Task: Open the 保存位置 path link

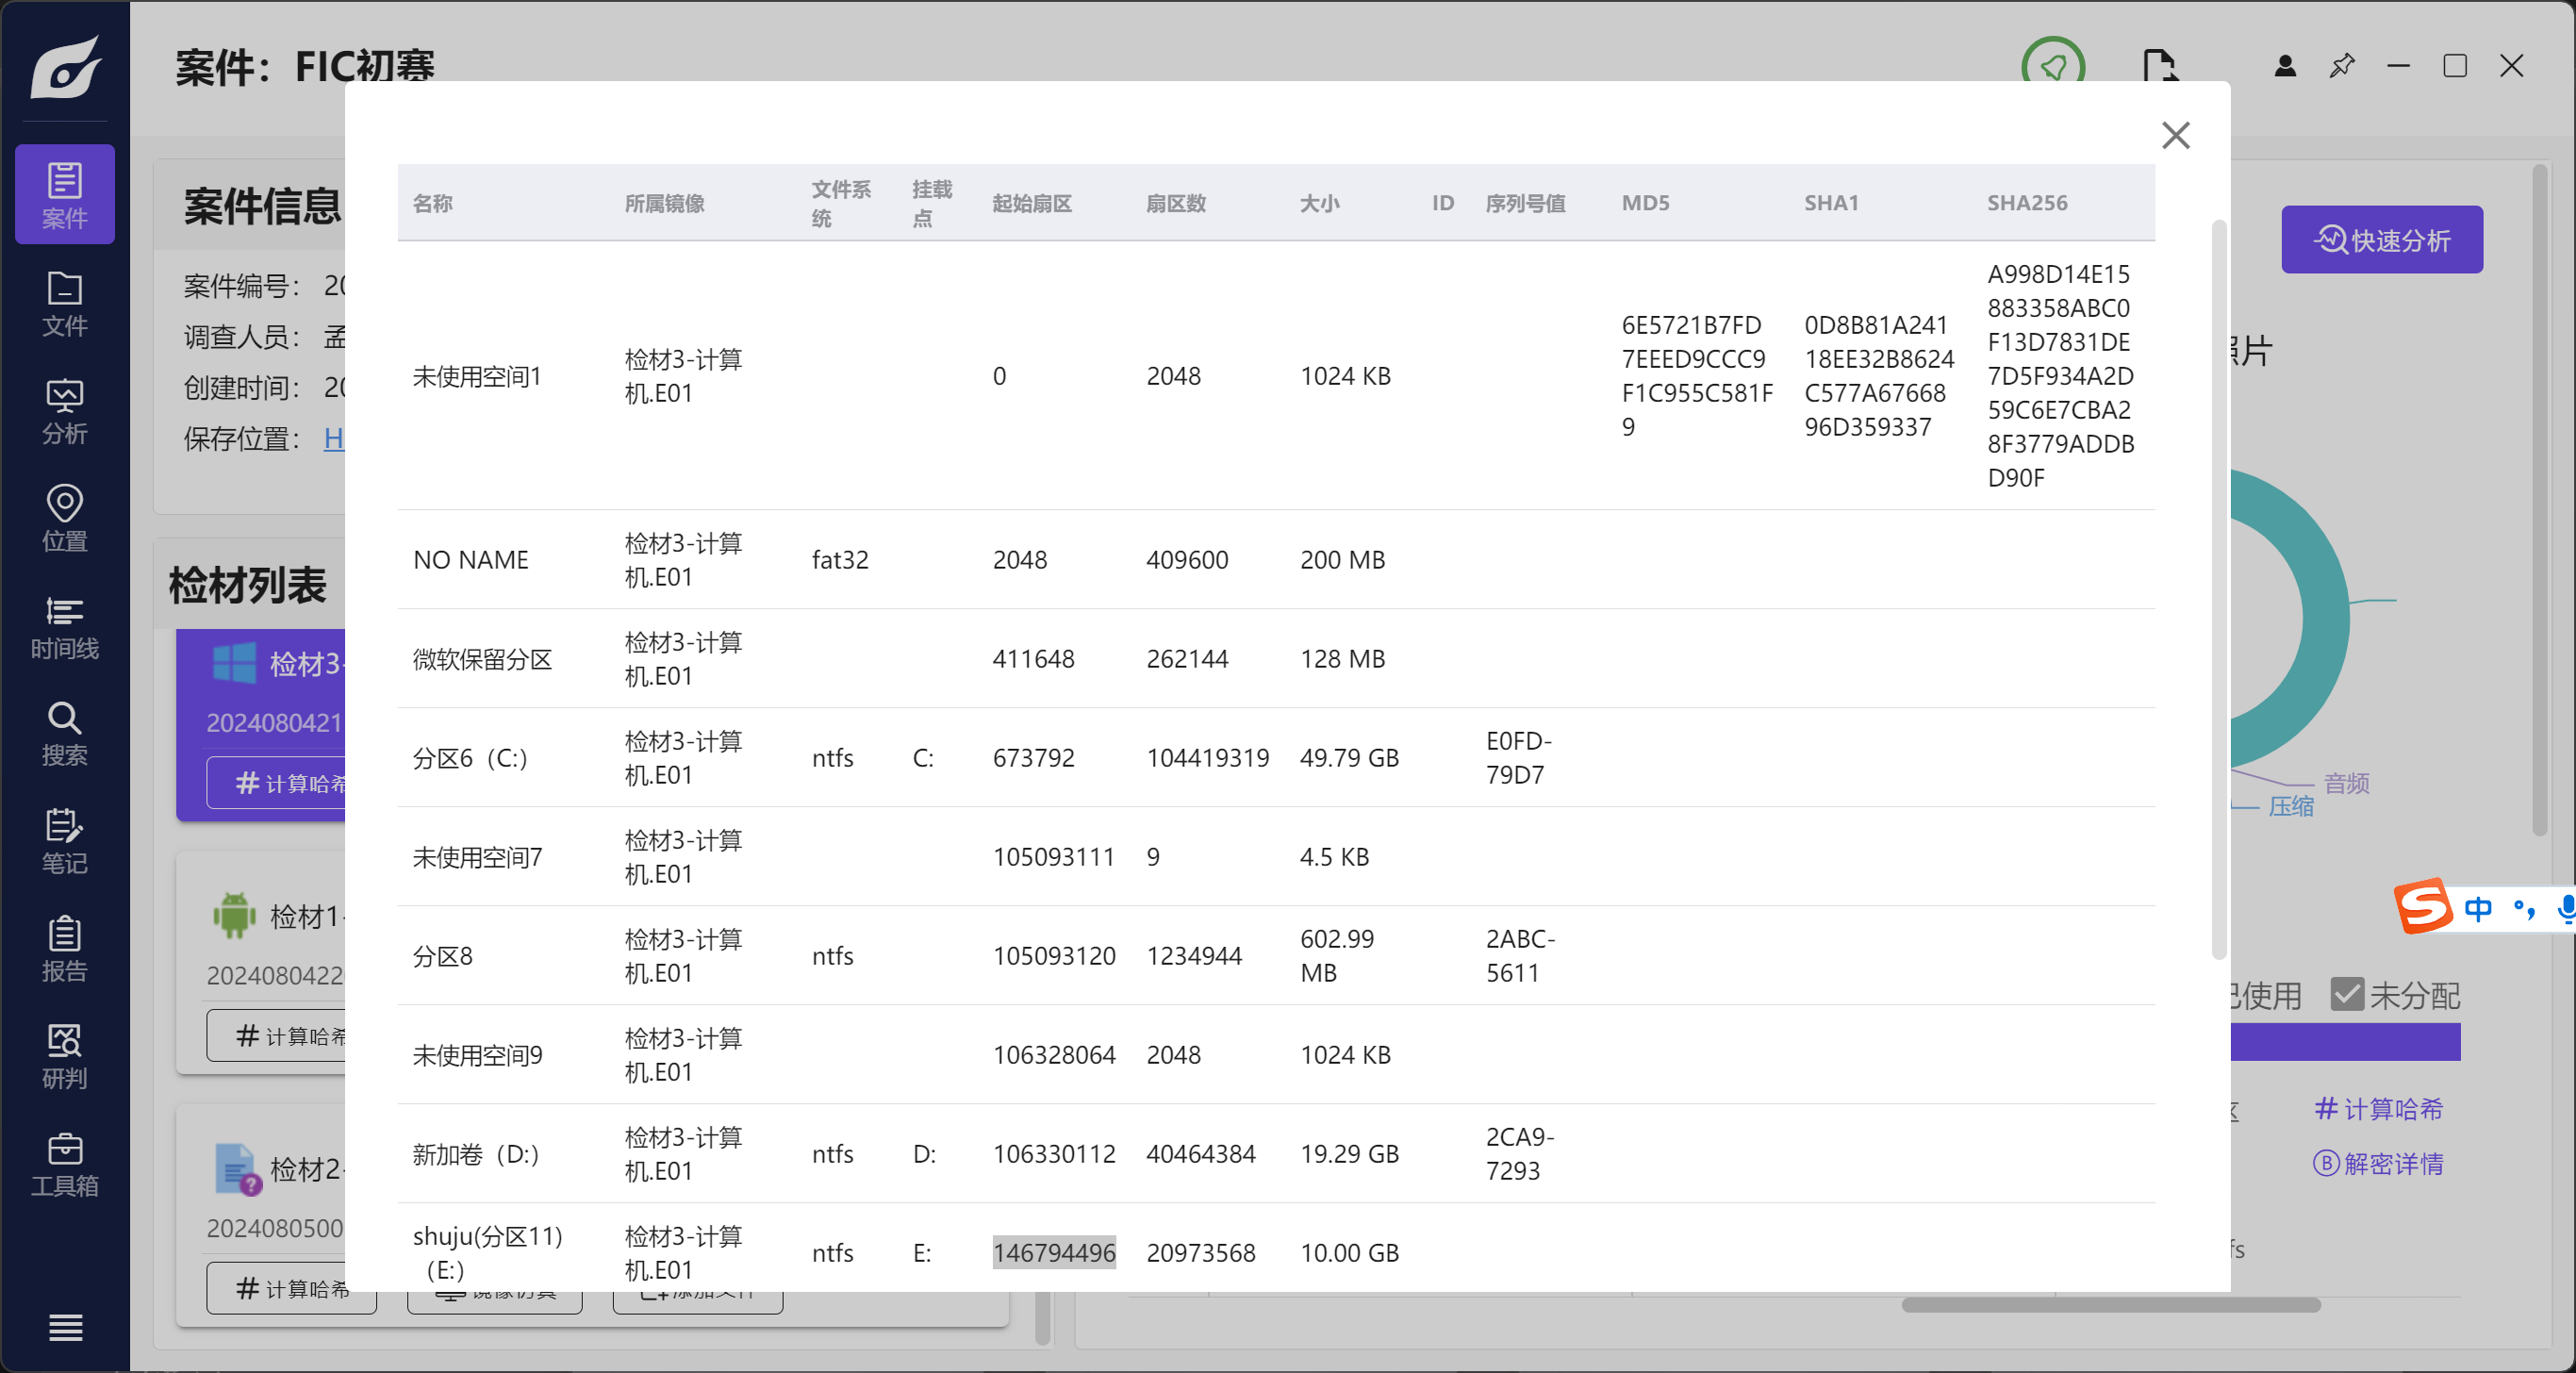Action: (x=334, y=438)
